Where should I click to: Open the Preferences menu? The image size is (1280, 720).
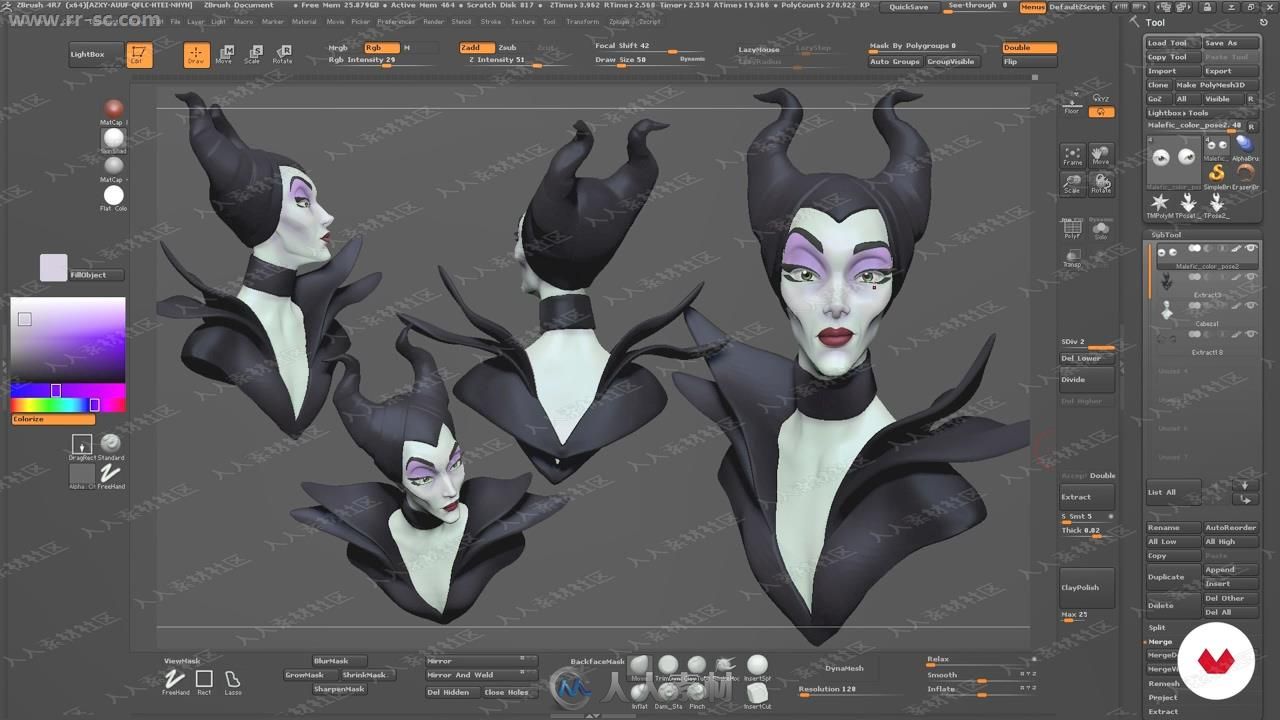pyautogui.click(x=396, y=21)
